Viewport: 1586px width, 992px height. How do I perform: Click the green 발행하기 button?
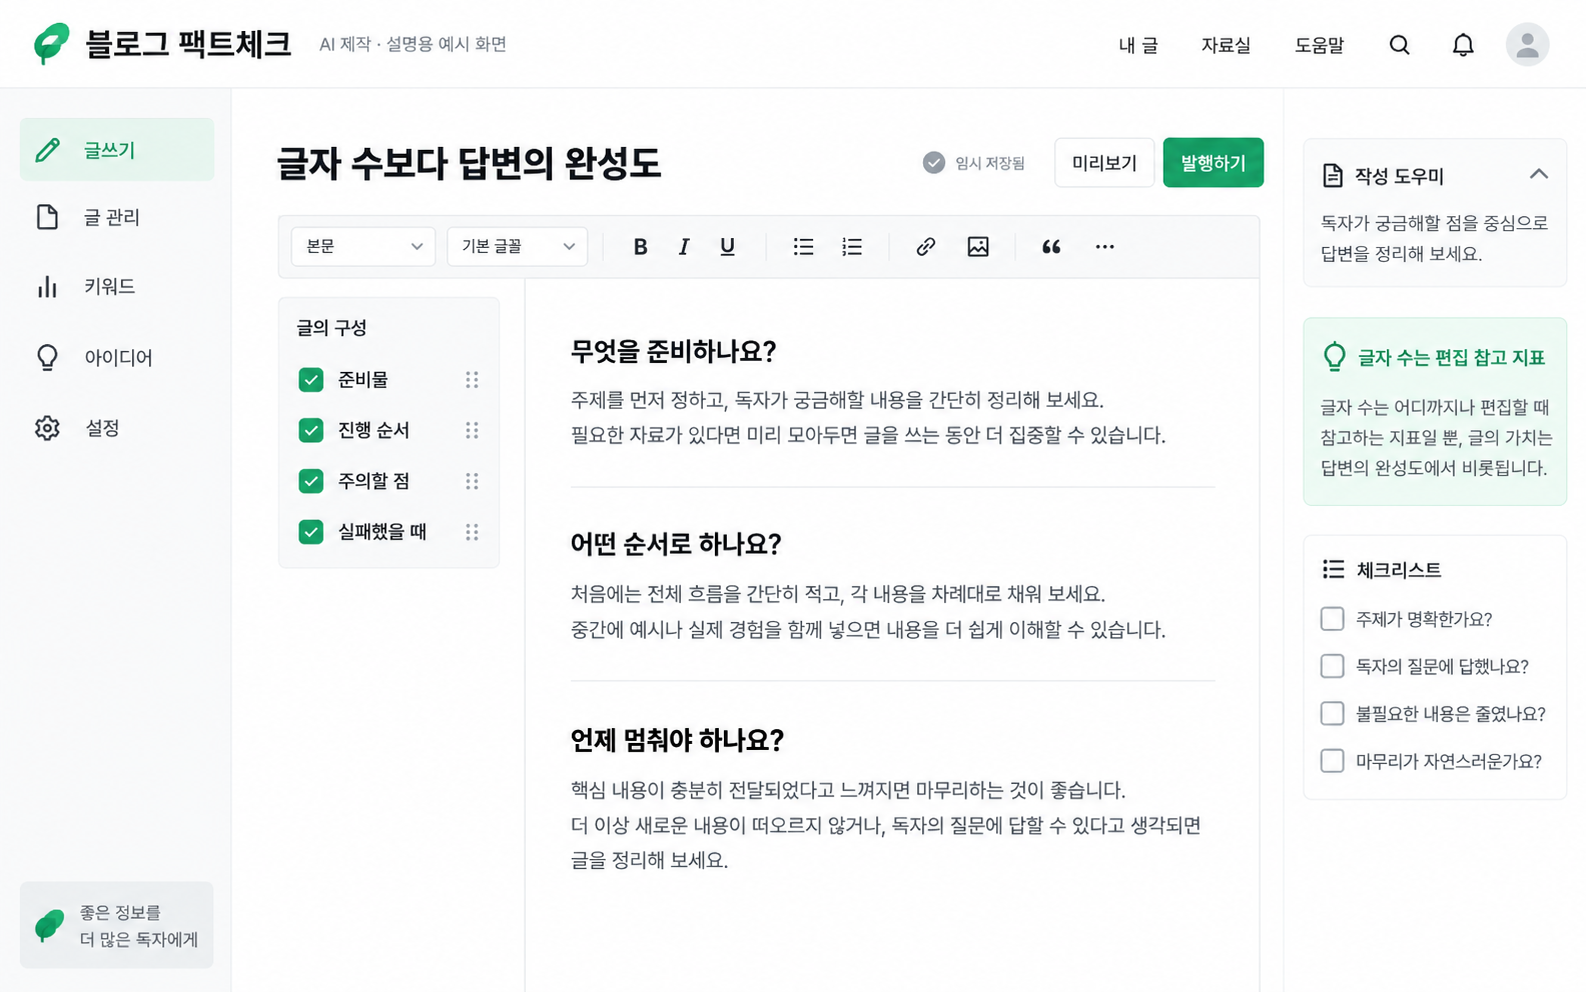[1213, 163]
